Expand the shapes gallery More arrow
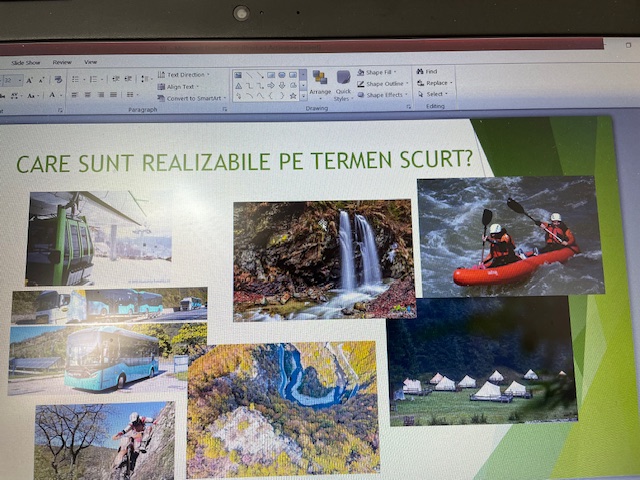The image size is (640, 480). (303, 96)
